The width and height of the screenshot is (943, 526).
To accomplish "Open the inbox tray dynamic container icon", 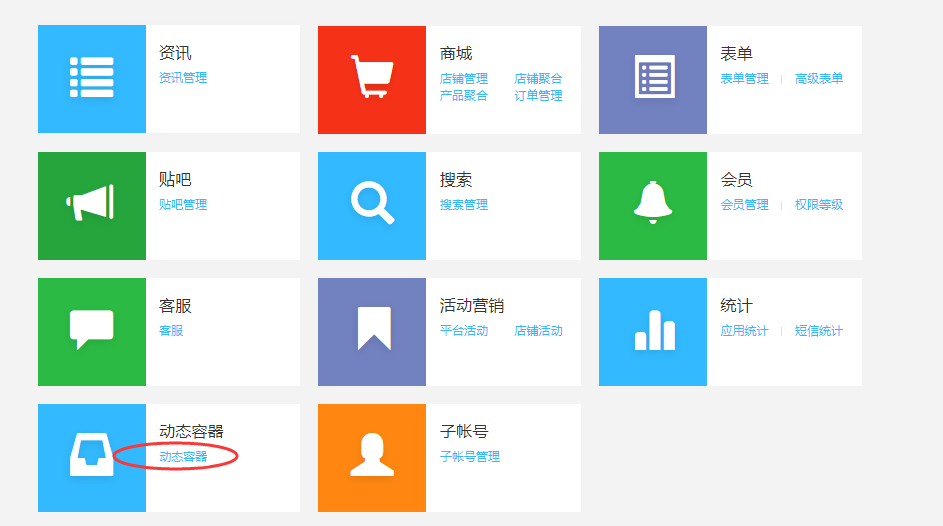I will [x=92, y=457].
